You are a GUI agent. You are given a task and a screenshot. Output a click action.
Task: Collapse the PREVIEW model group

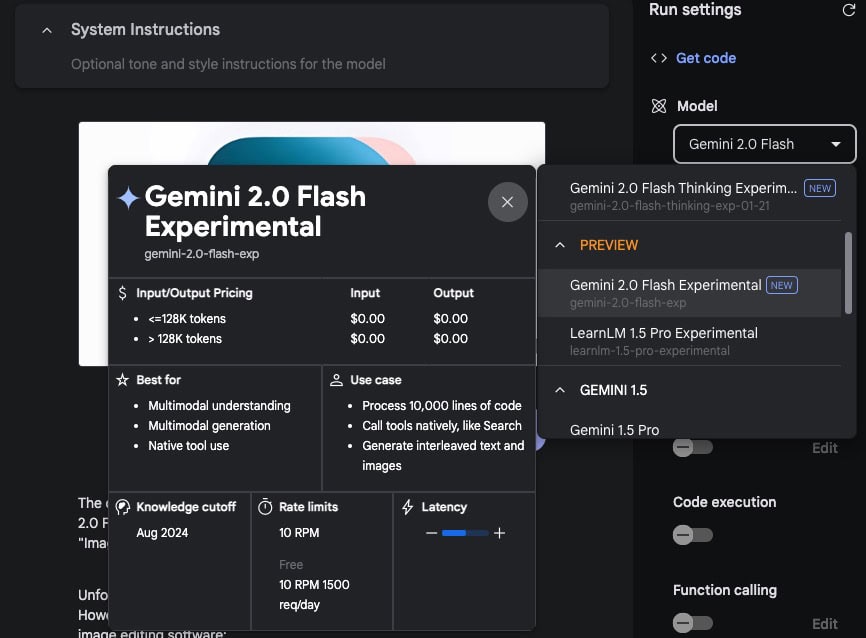[559, 245]
